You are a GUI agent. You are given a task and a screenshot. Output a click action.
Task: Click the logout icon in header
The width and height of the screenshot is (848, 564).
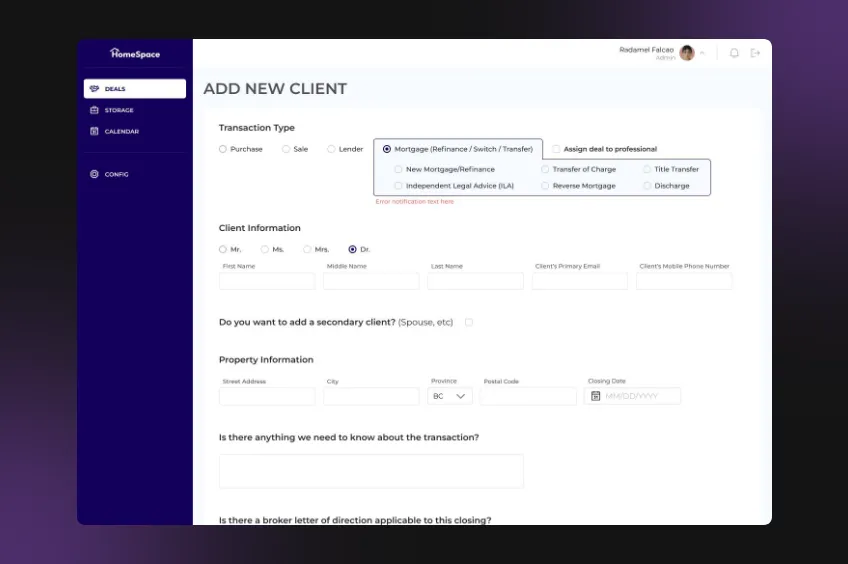[x=755, y=53]
